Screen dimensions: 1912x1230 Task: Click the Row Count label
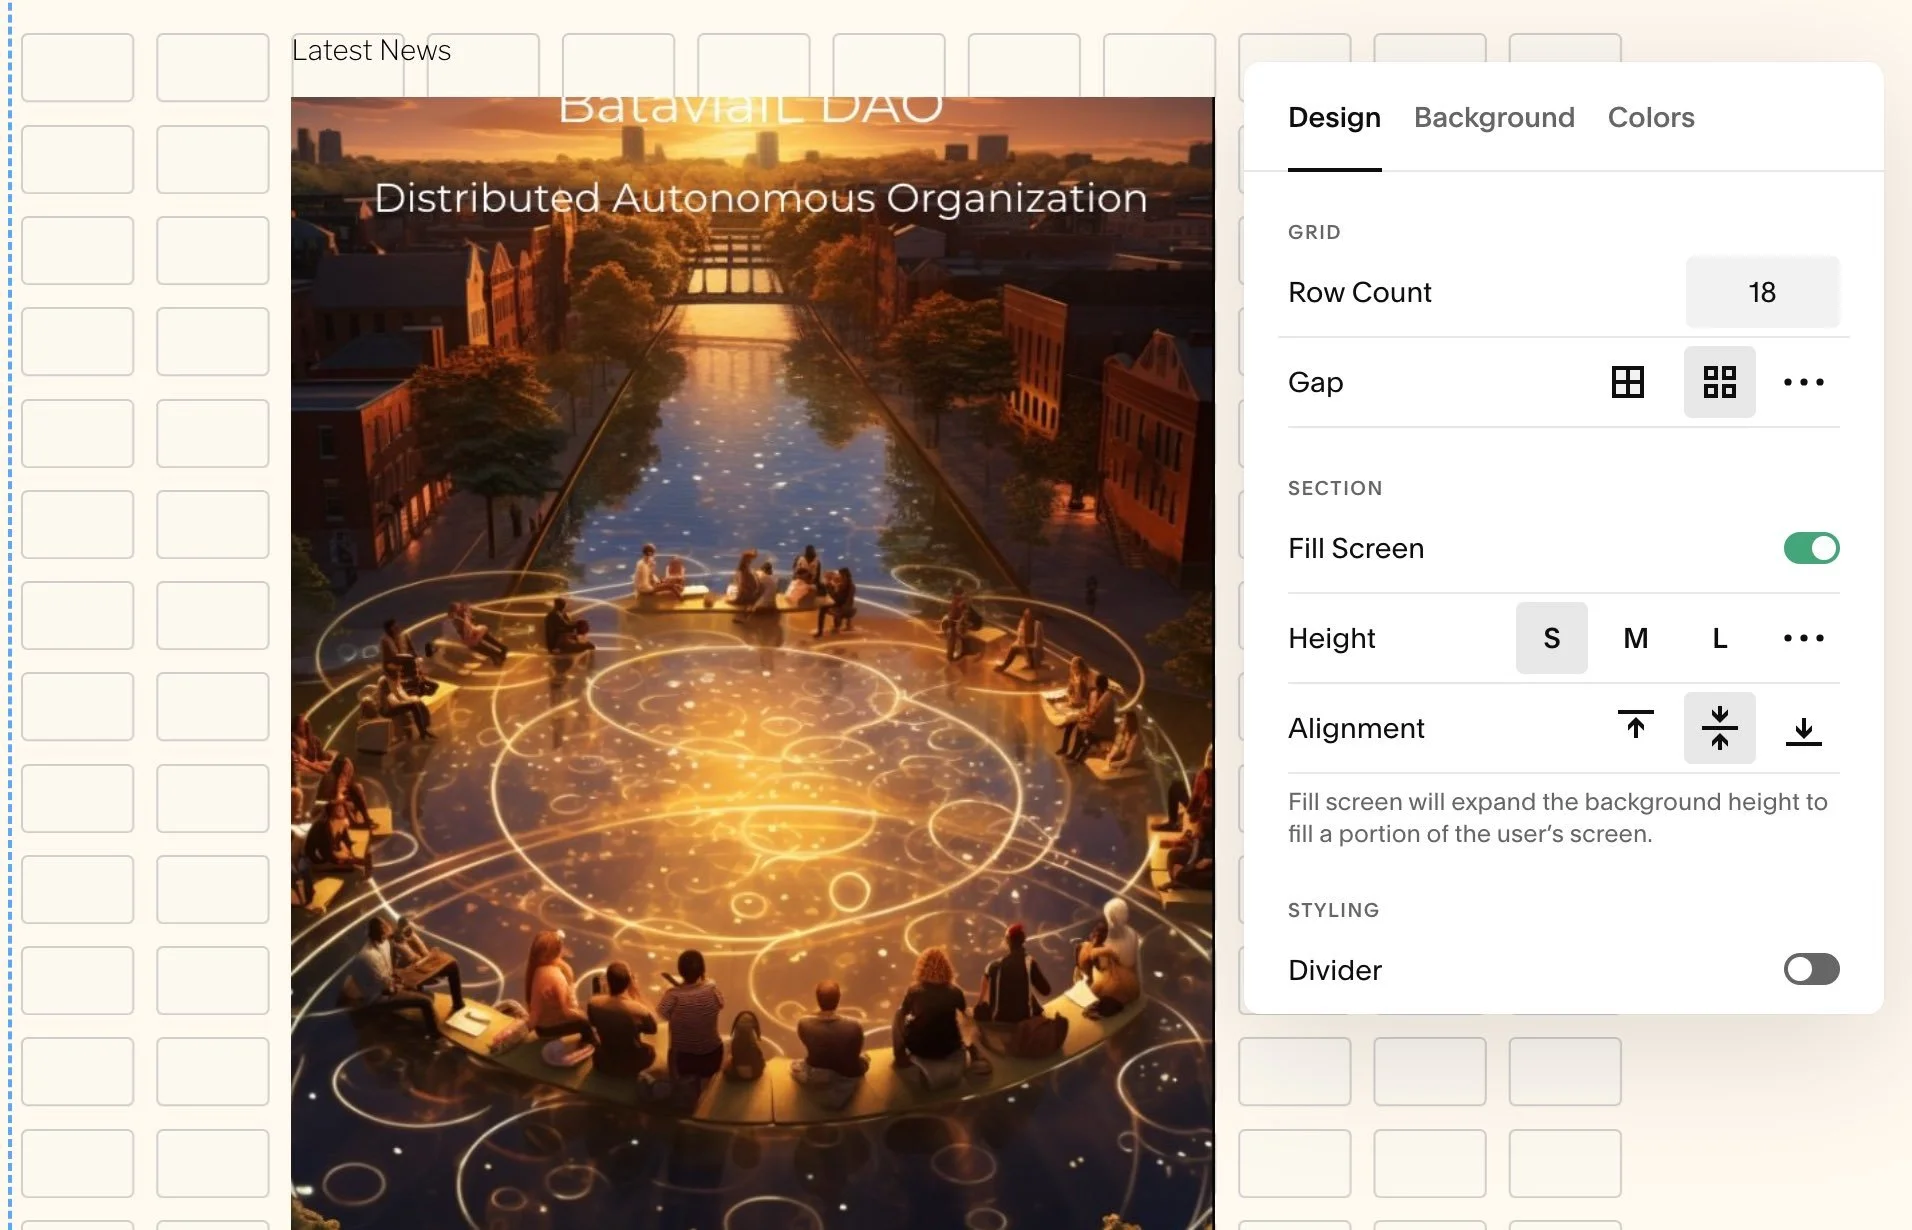pyautogui.click(x=1359, y=292)
